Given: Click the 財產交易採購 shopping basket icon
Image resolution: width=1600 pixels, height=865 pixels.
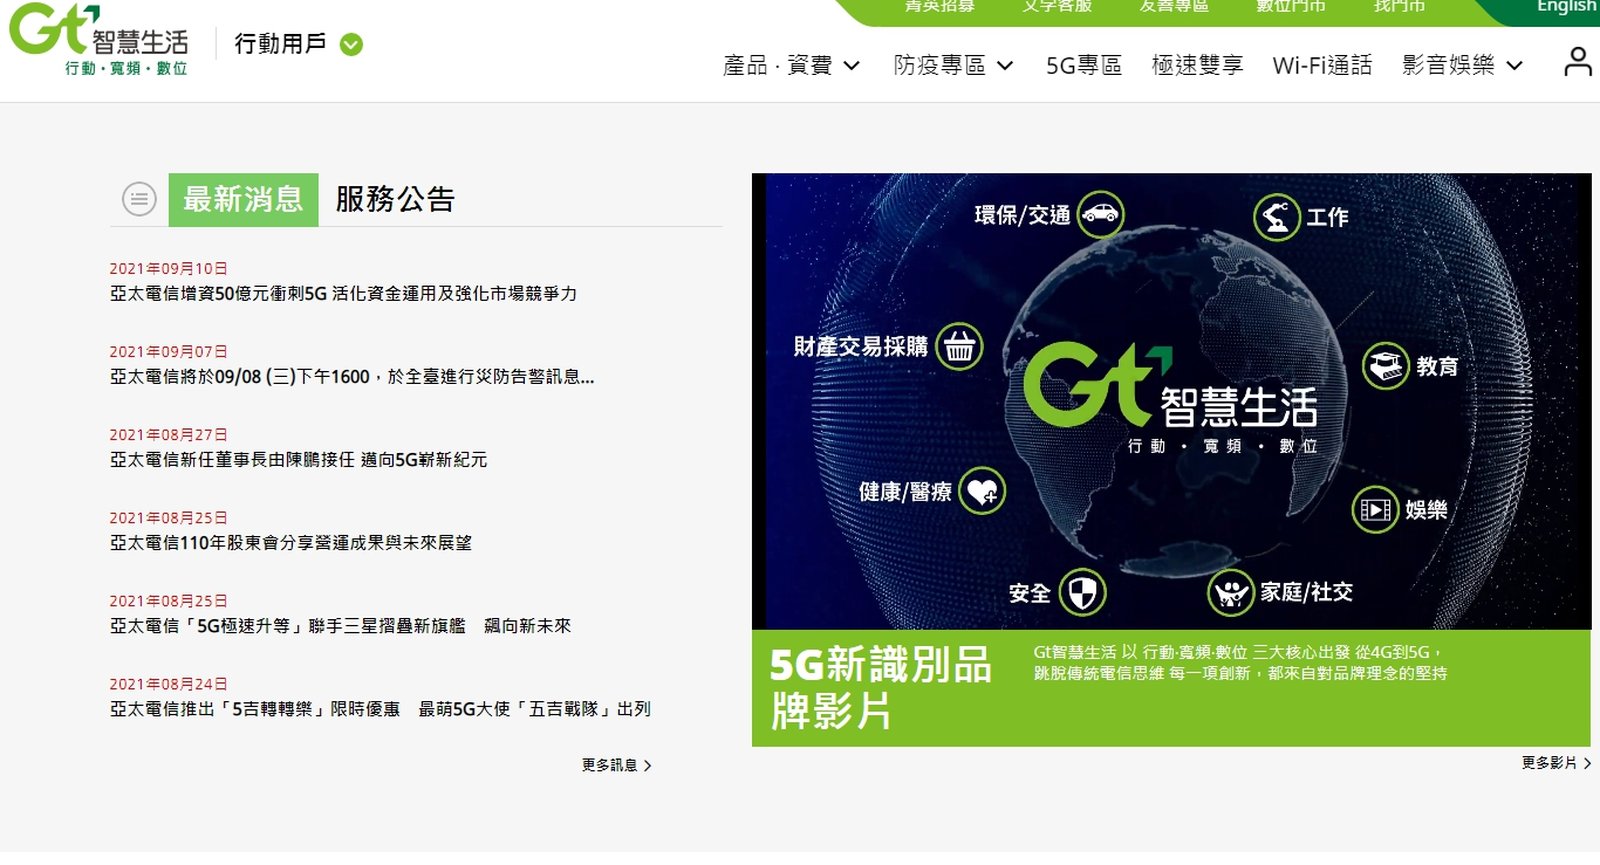Looking at the screenshot, I should tap(959, 347).
